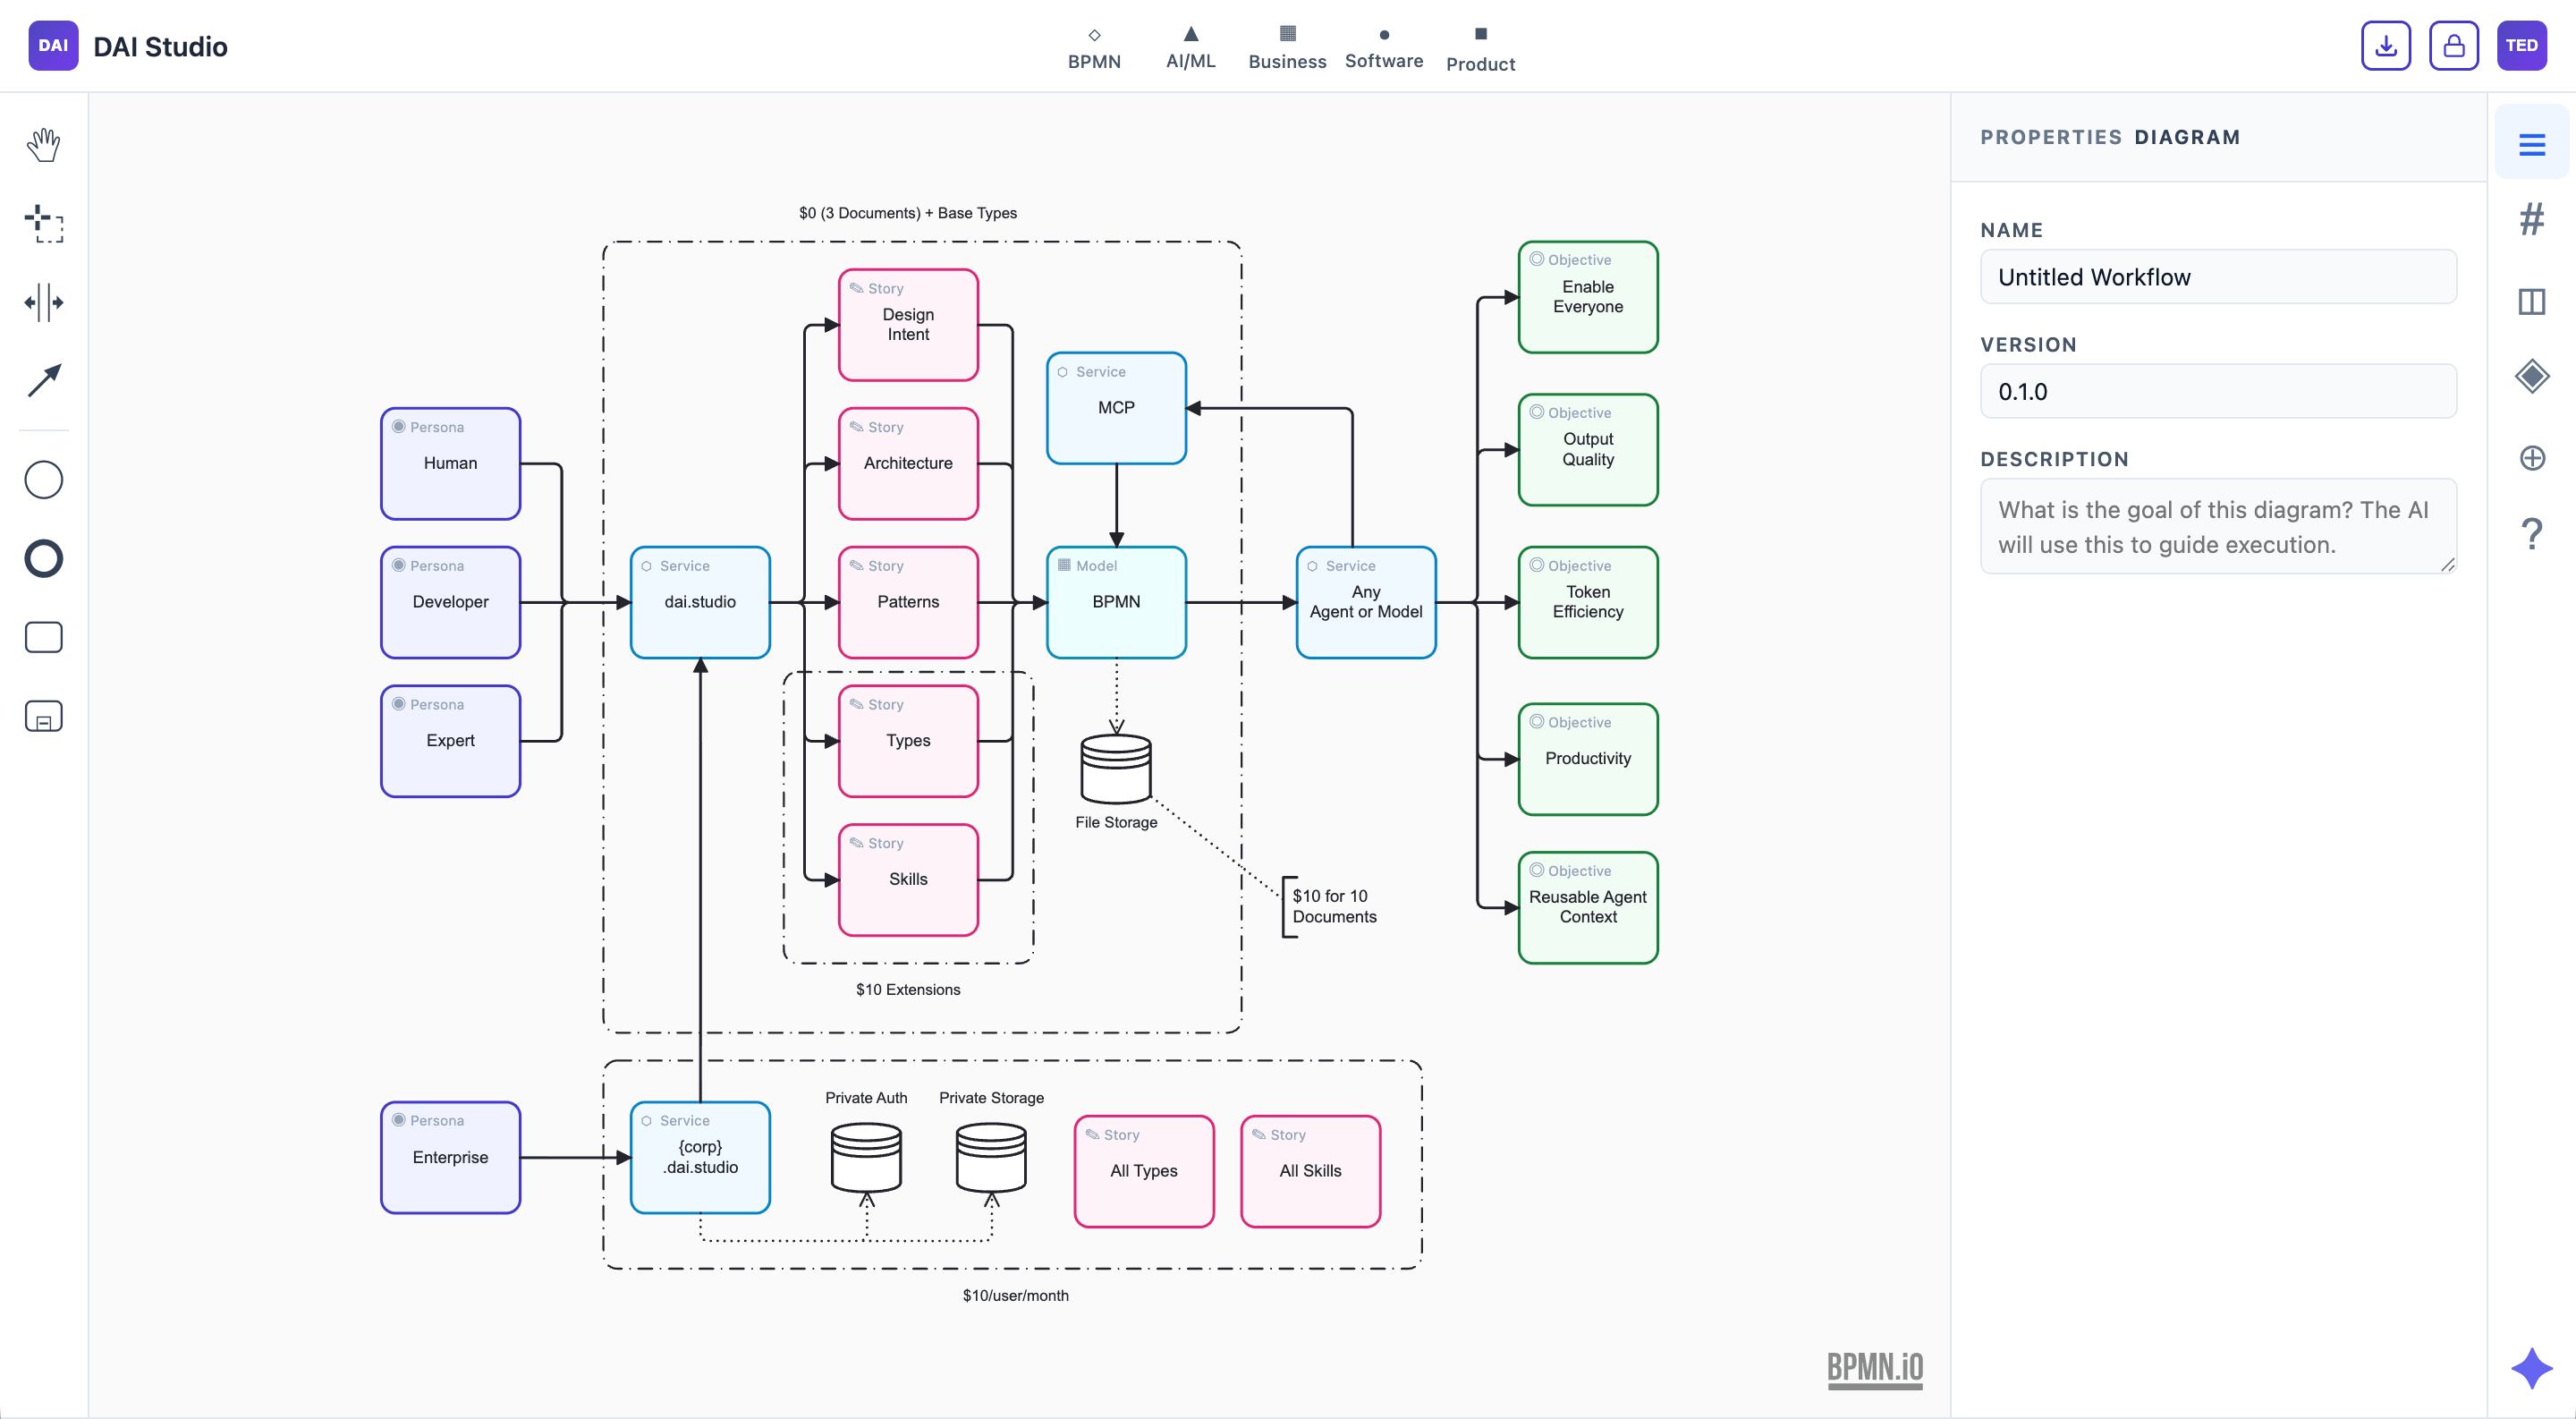The image size is (2576, 1419).
Task: Select the Types story node
Action: coord(908,741)
